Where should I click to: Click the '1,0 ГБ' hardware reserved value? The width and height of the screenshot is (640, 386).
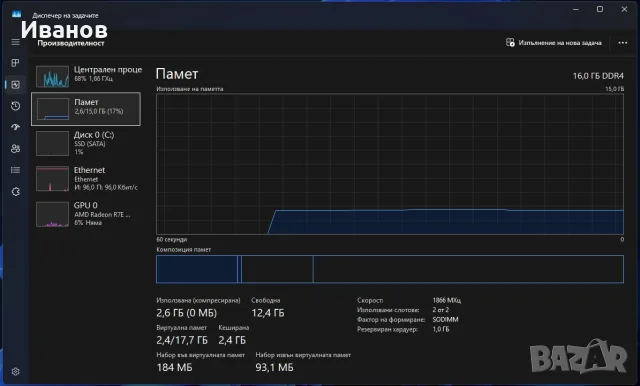click(441, 329)
